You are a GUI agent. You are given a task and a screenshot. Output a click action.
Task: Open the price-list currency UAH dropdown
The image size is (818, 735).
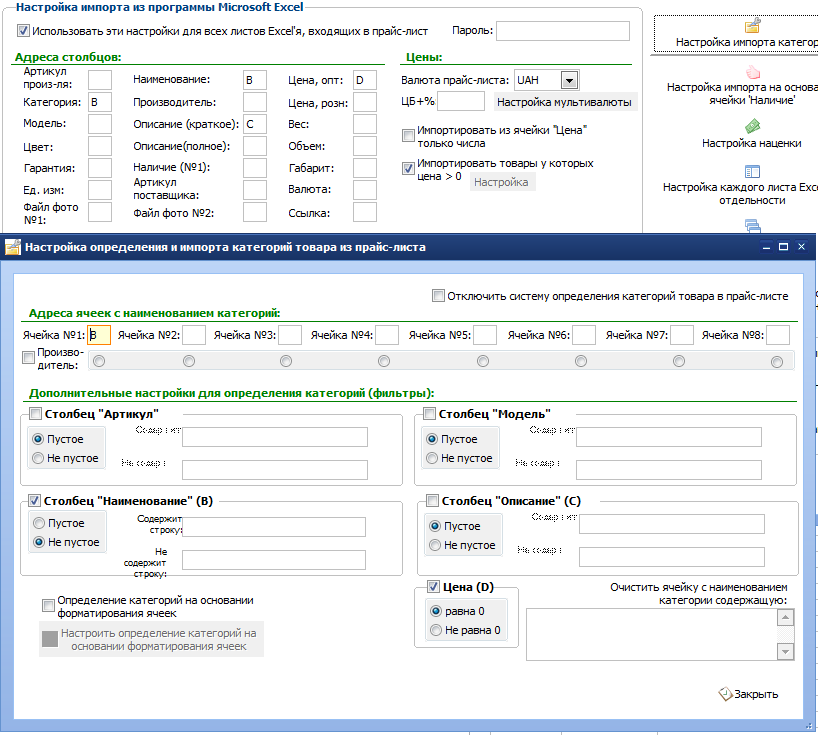(x=570, y=80)
